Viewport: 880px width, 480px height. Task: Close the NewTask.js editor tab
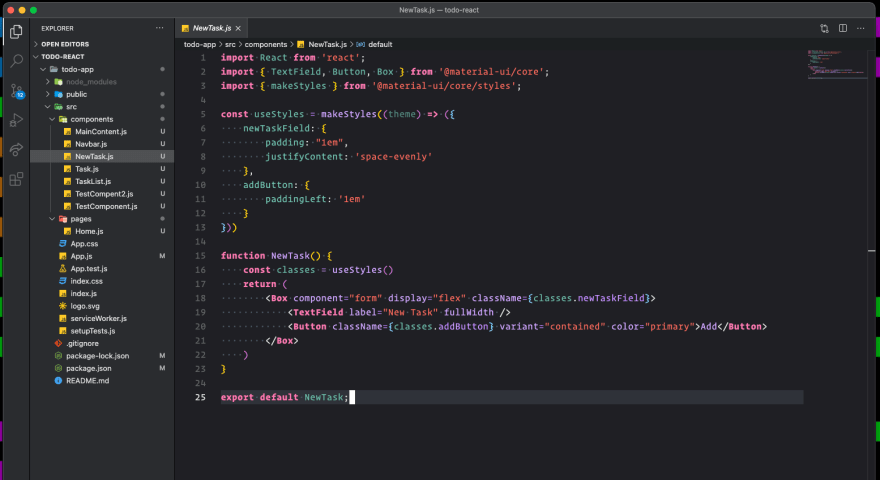(x=238, y=28)
